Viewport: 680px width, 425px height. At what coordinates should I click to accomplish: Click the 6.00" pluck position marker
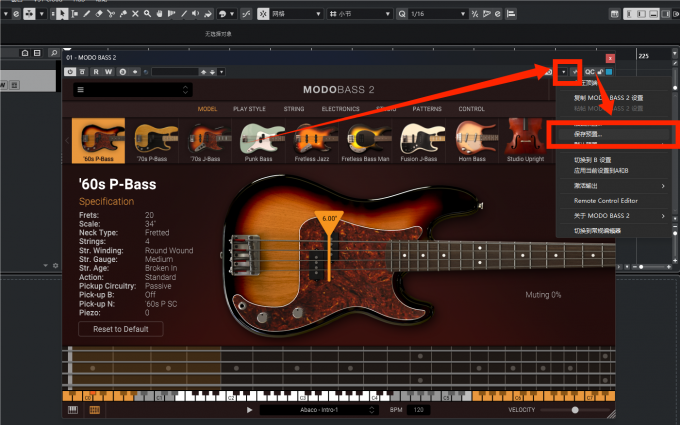tap(329, 219)
